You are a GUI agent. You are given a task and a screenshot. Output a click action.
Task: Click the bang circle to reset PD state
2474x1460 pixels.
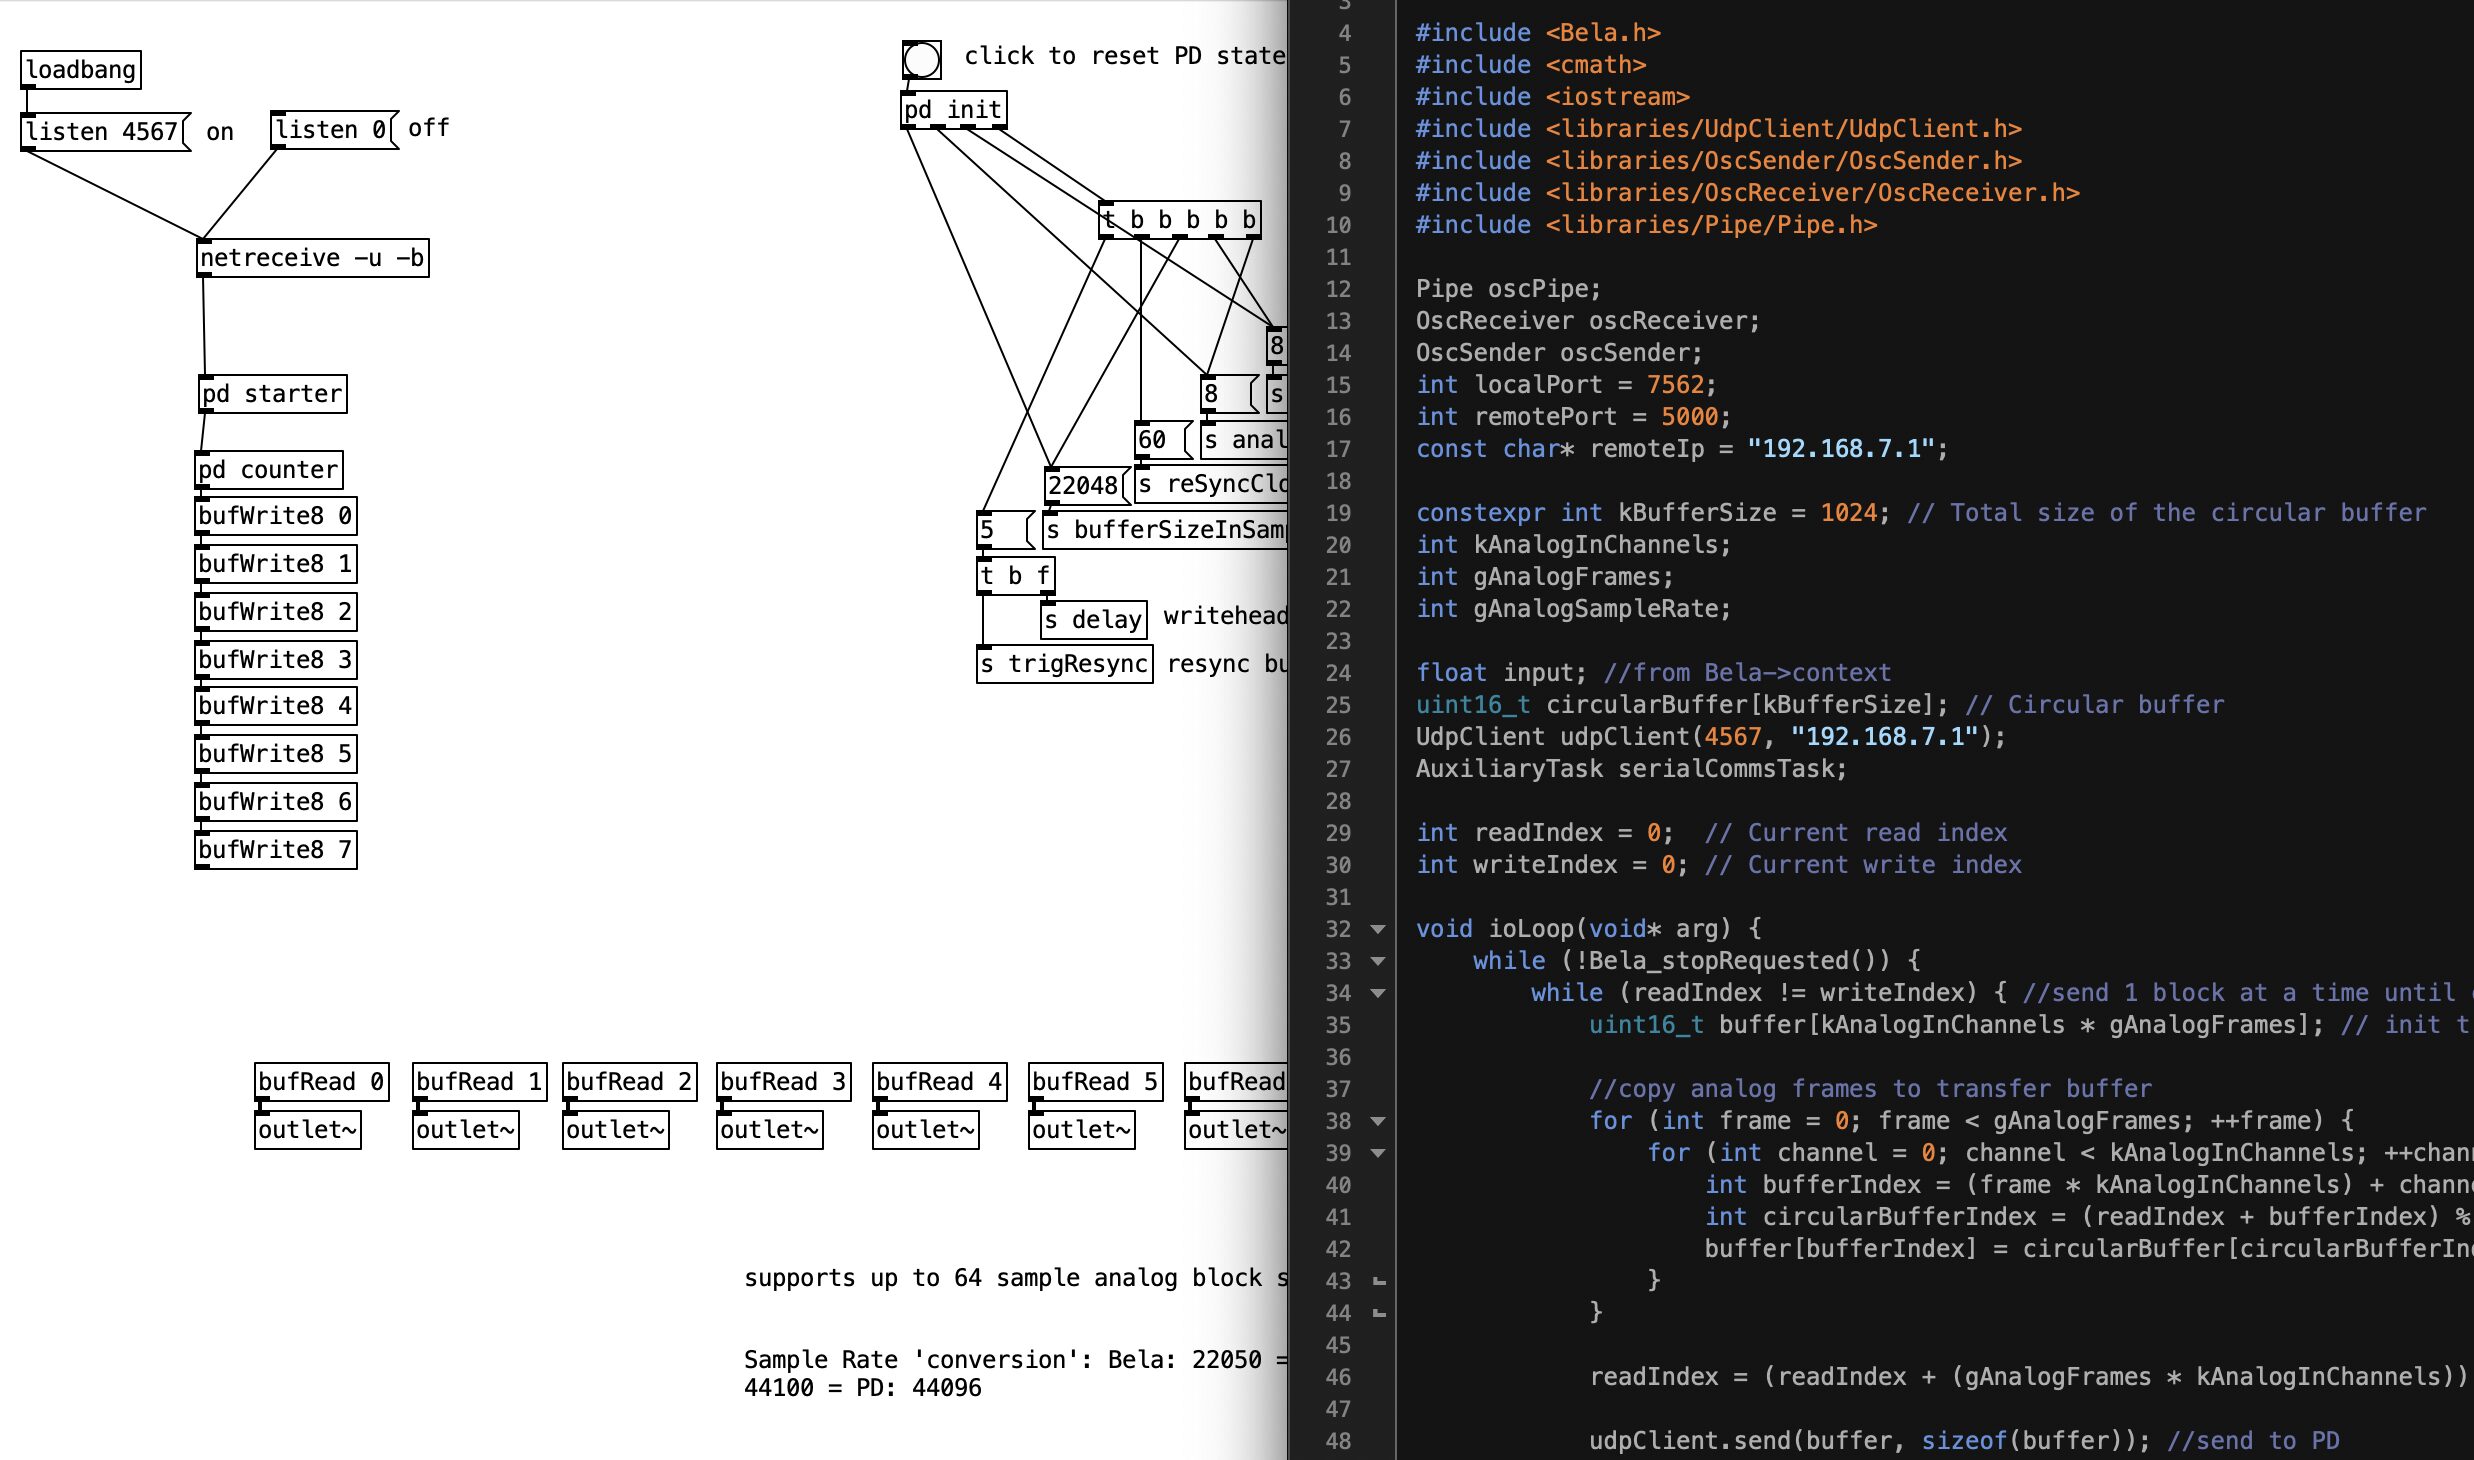[x=921, y=59]
